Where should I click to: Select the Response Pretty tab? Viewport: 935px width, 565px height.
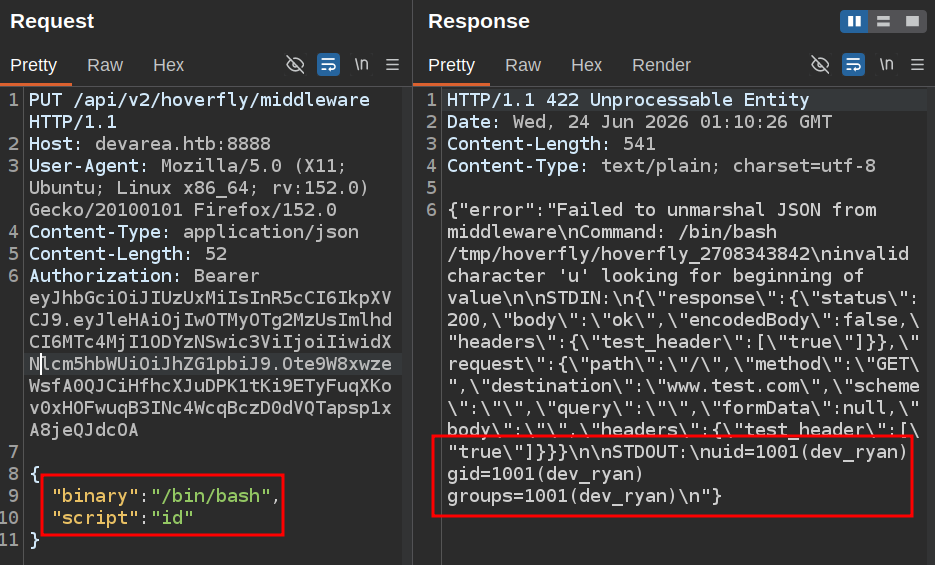pos(451,65)
